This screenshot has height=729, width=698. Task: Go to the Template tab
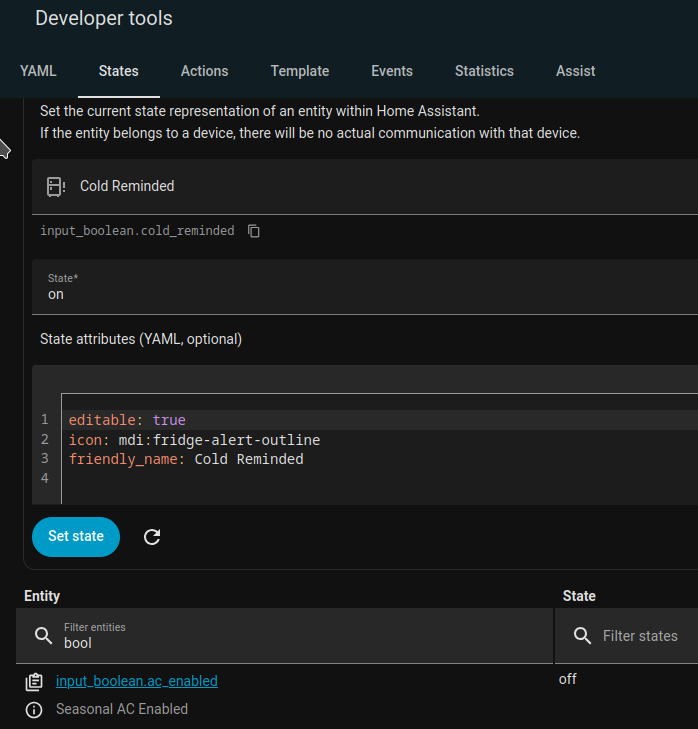point(299,71)
